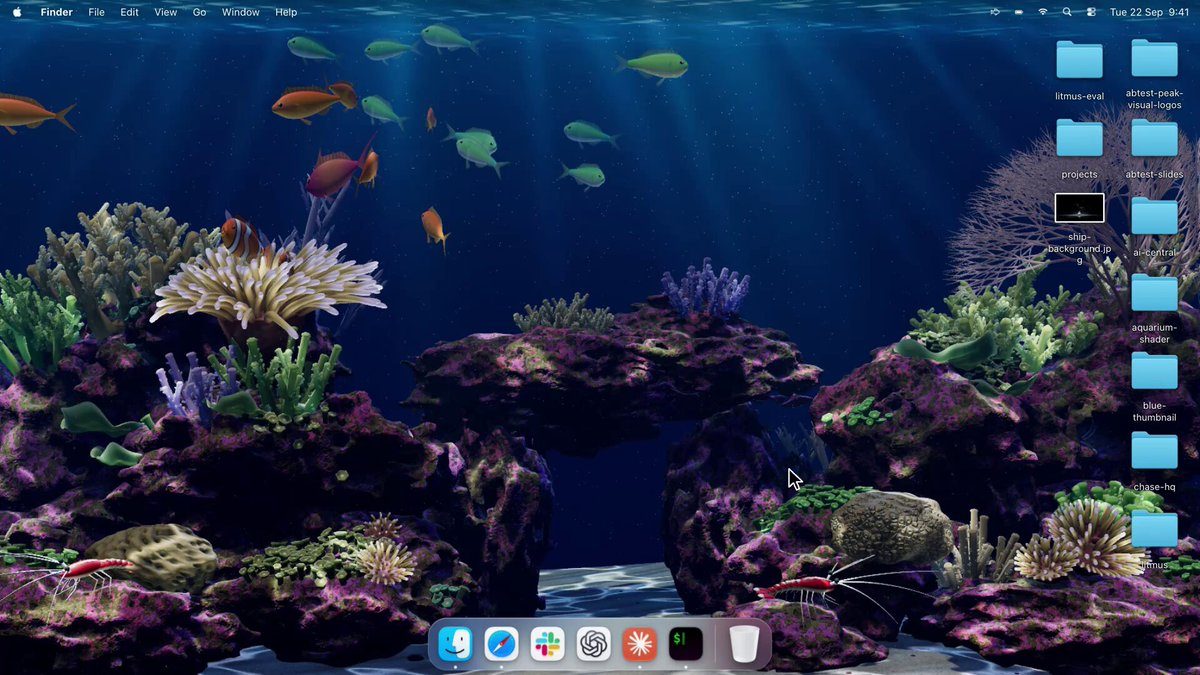Image resolution: width=1200 pixels, height=675 pixels.
Task: Select the projects folder on desktop
Action: click(1079, 138)
